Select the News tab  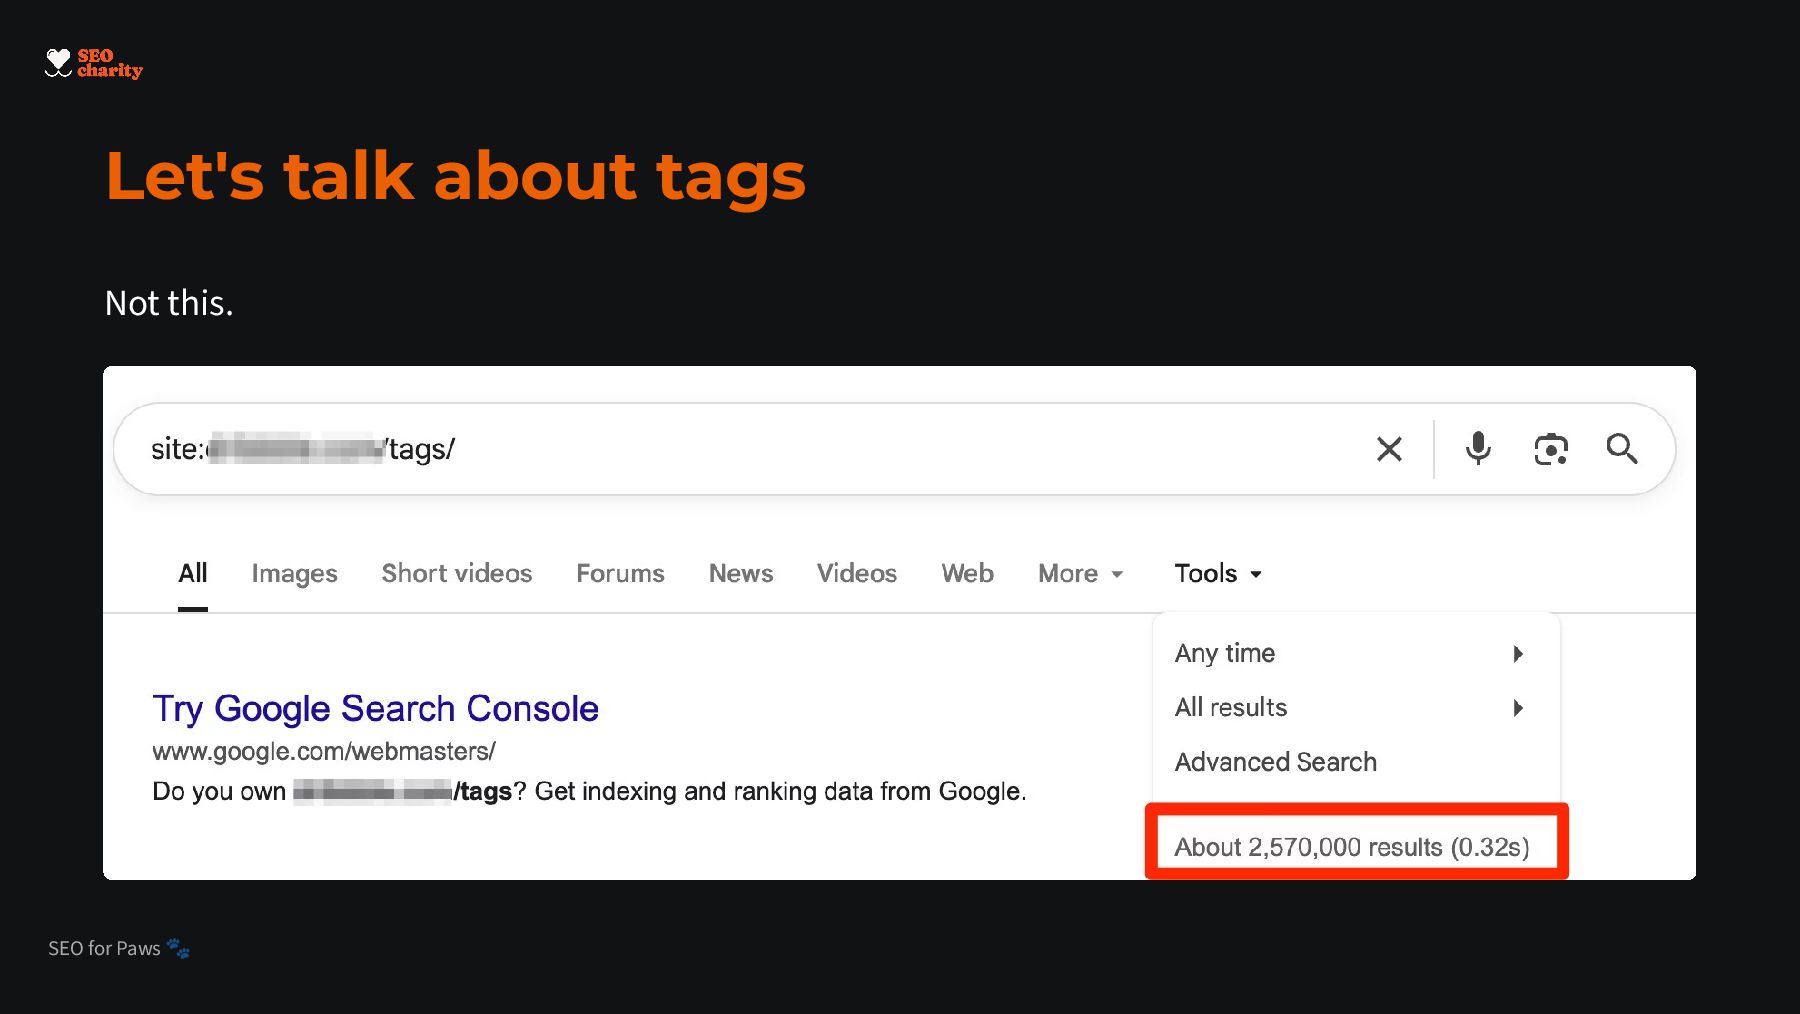tap(740, 573)
